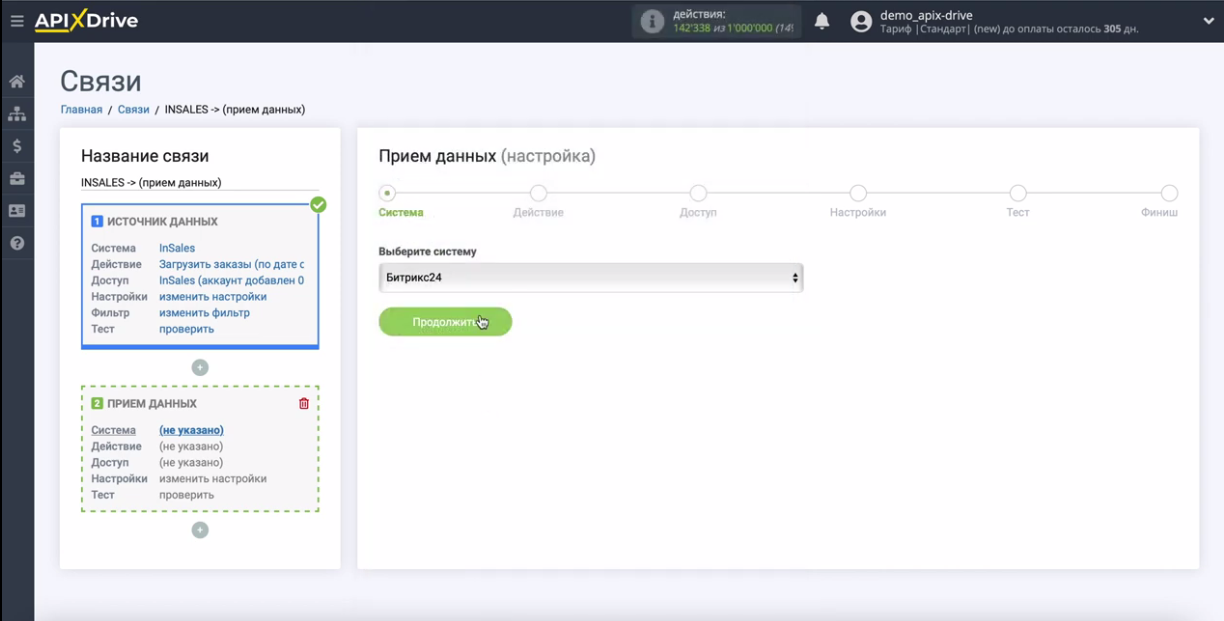
Task: Click the actions counter 142'338 из 1'000'000
Action: click(x=733, y=28)
